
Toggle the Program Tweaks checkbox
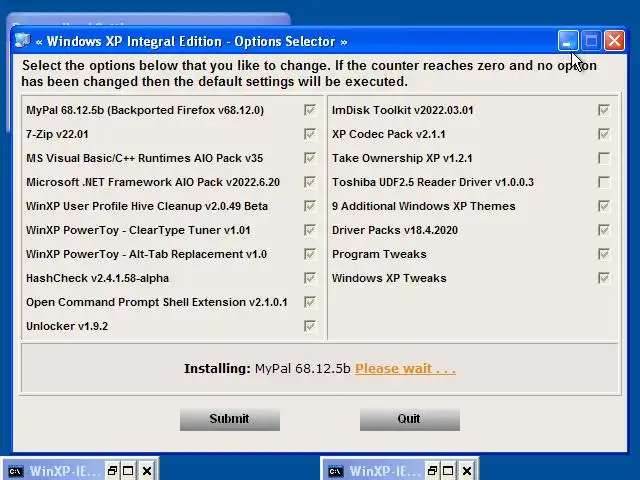604,254
